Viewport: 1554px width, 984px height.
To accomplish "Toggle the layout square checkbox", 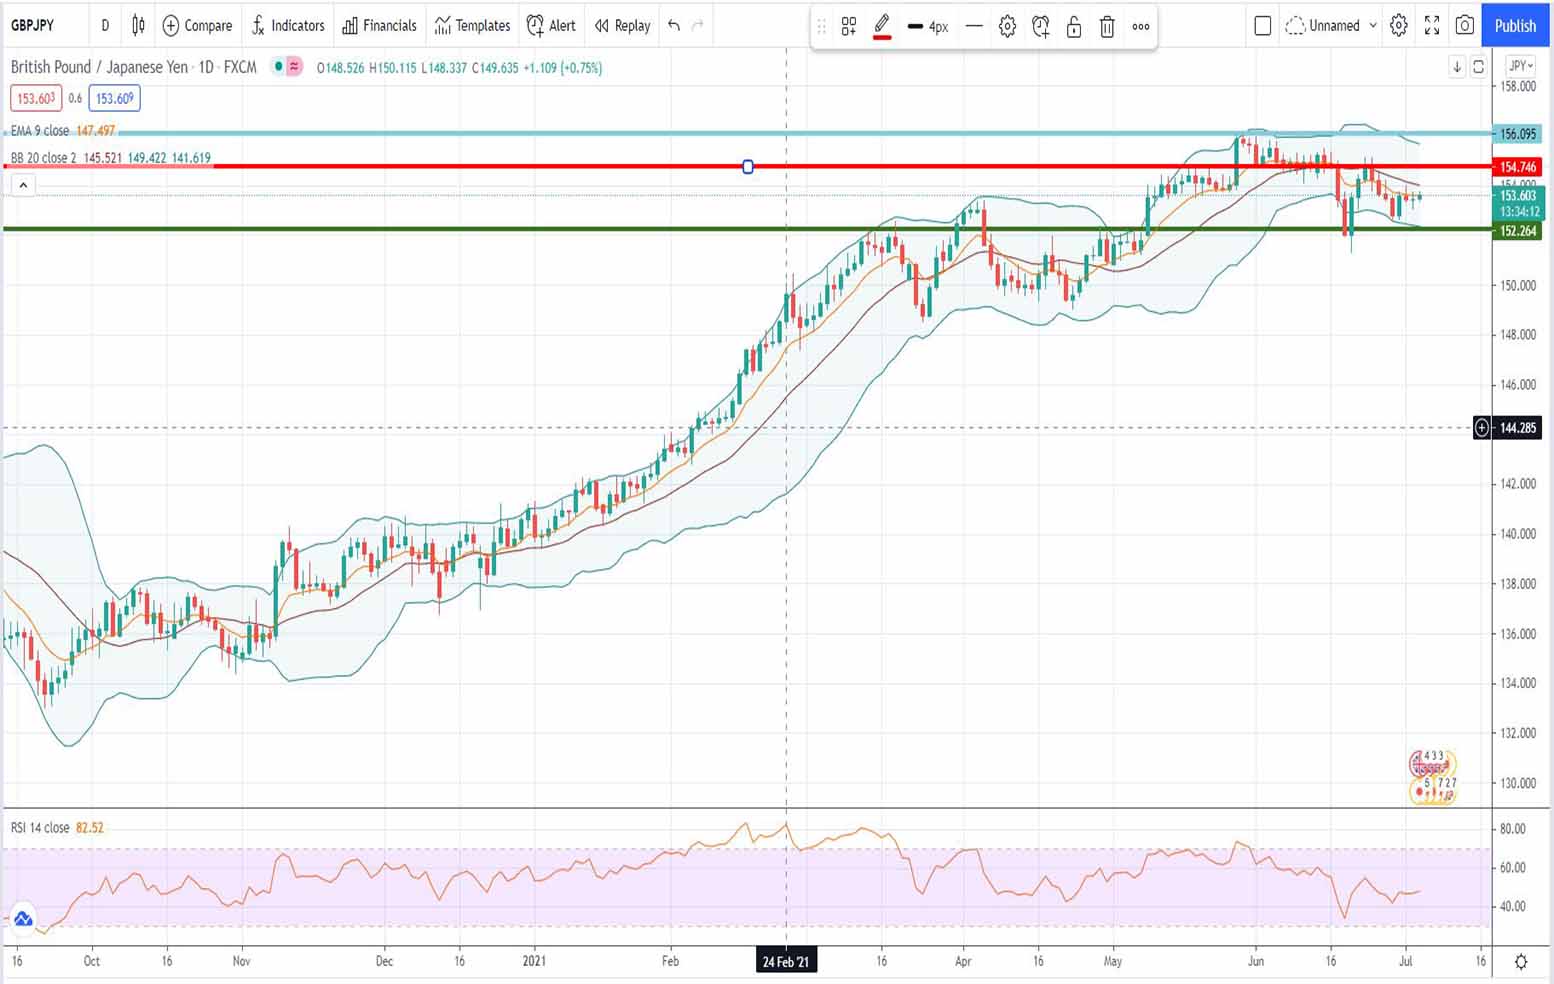I will (x=1262, y=25).
